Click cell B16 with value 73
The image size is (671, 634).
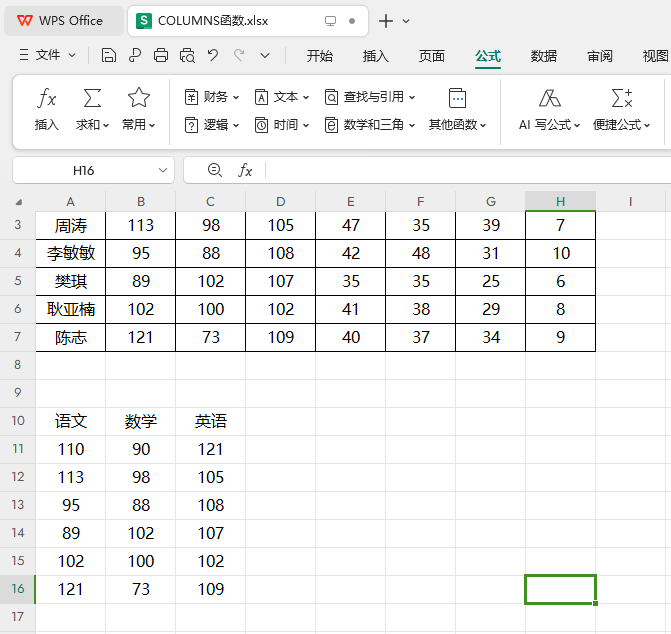(x=141, y=590)
